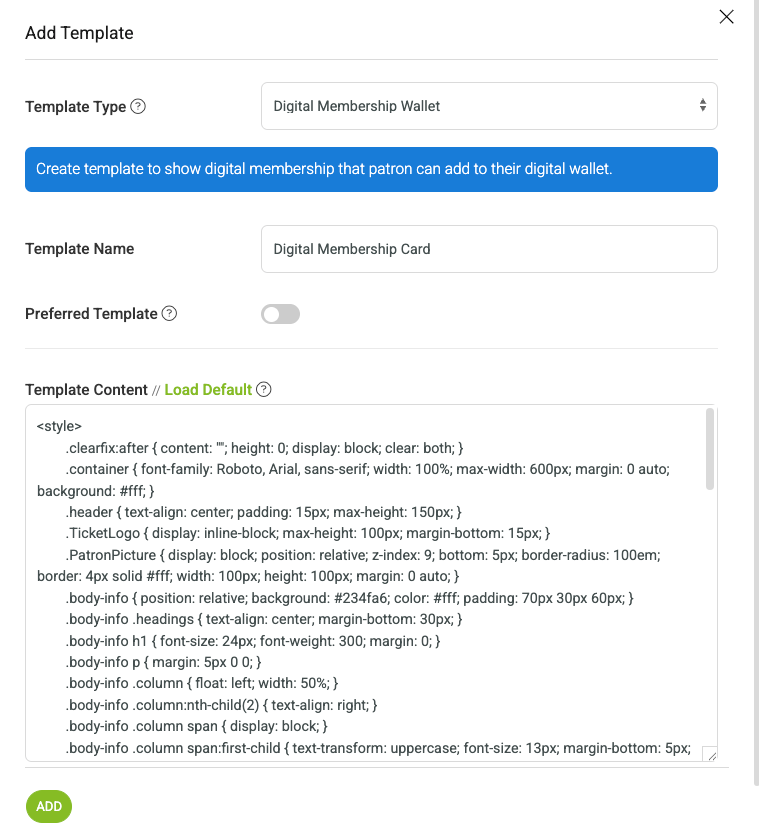Focus the Template Name field
Screen dimensions: 759x833
(489, 249)
